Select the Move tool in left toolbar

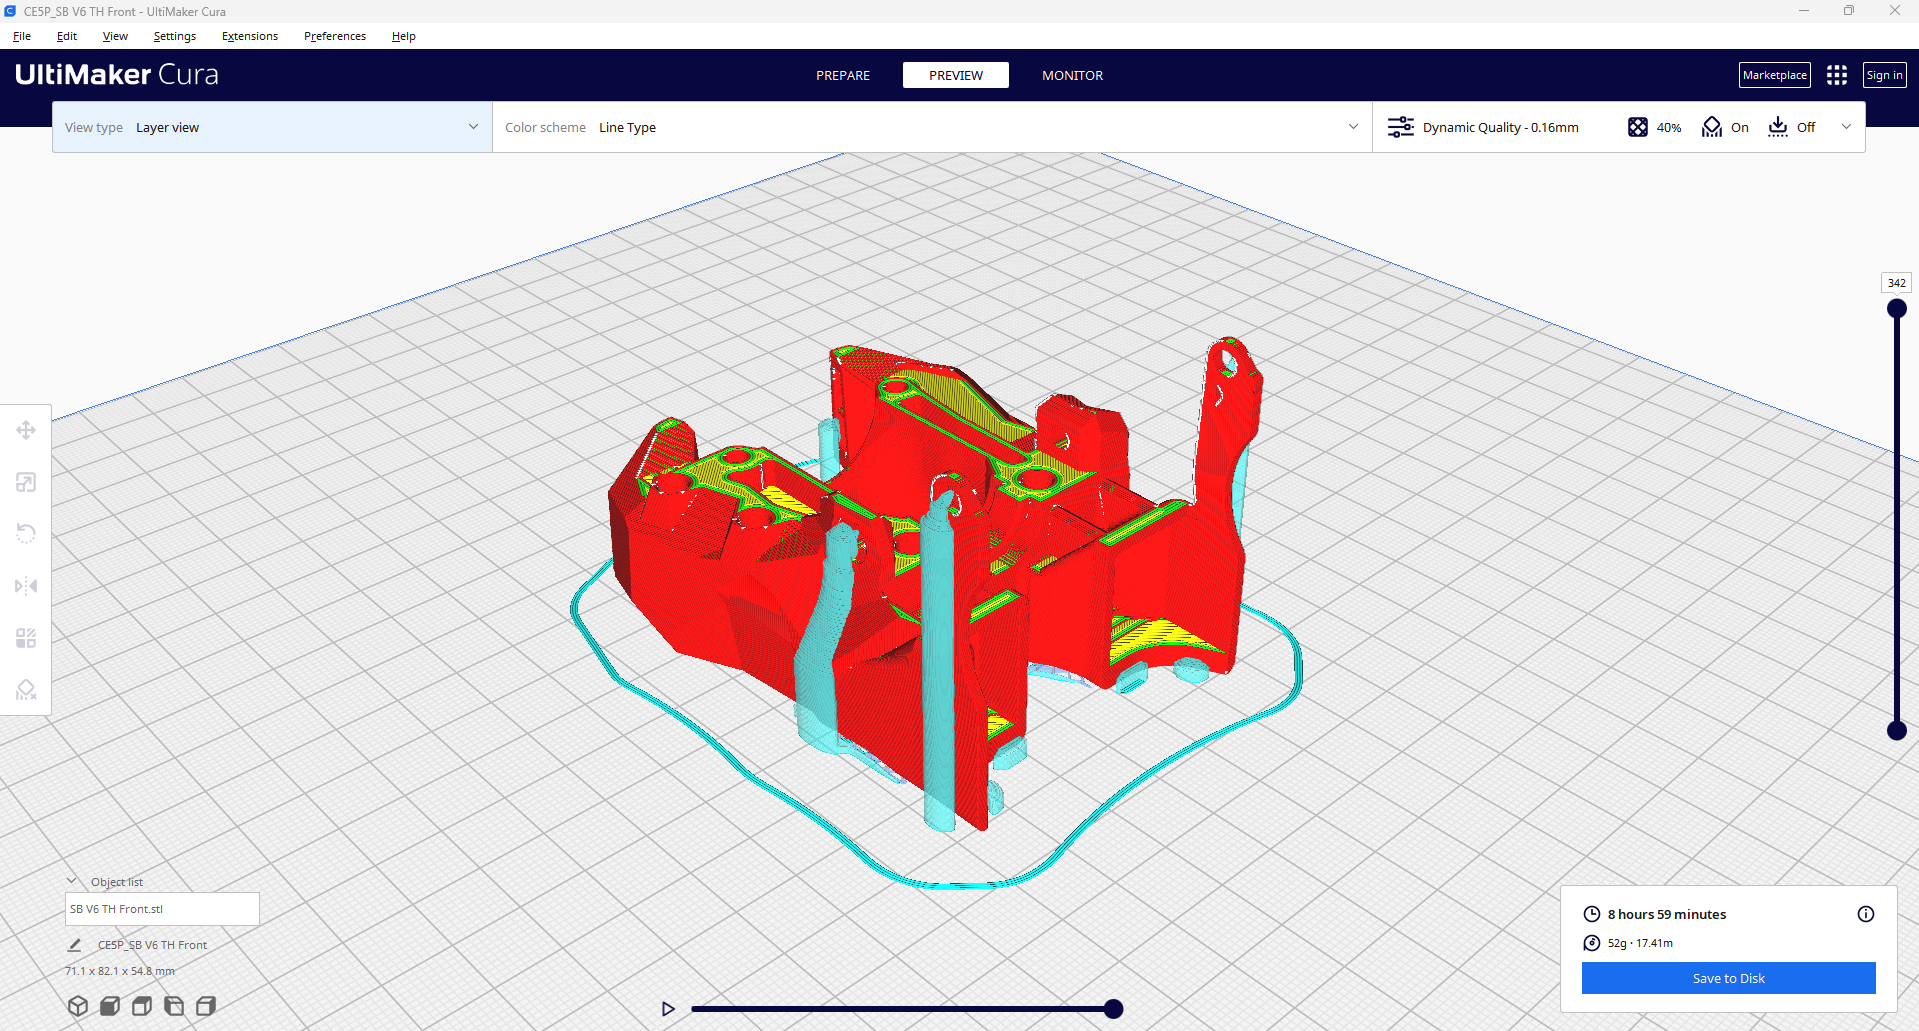[26, 430]
